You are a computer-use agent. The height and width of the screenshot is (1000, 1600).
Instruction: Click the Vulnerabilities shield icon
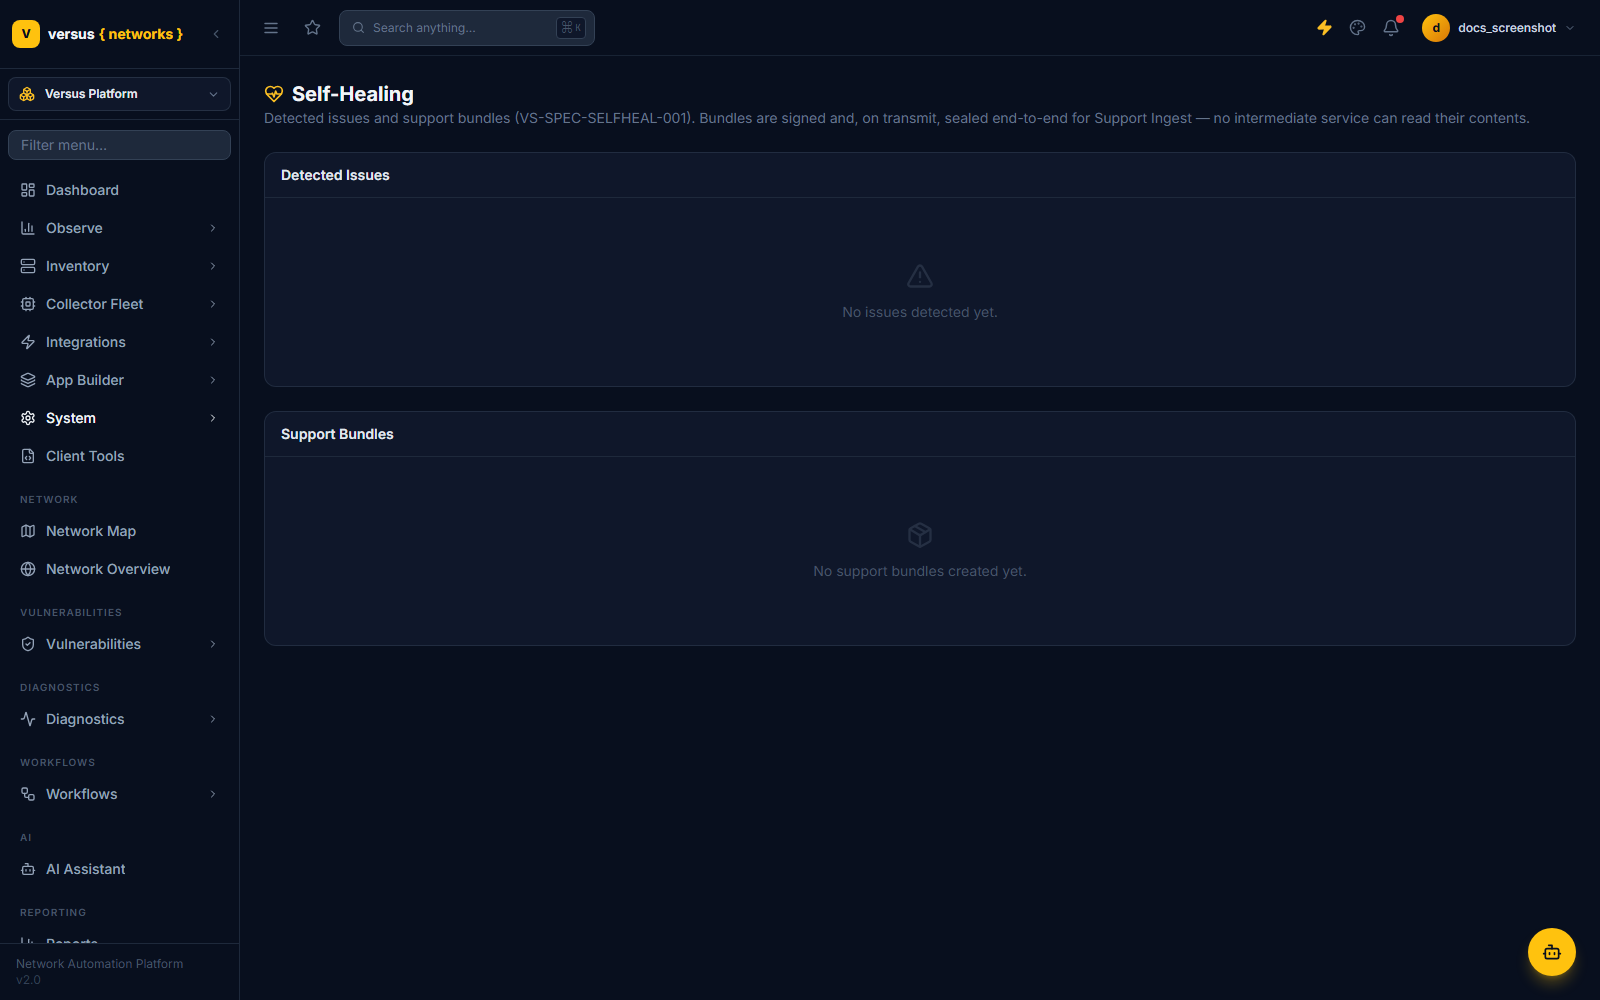tap(28, 644)
